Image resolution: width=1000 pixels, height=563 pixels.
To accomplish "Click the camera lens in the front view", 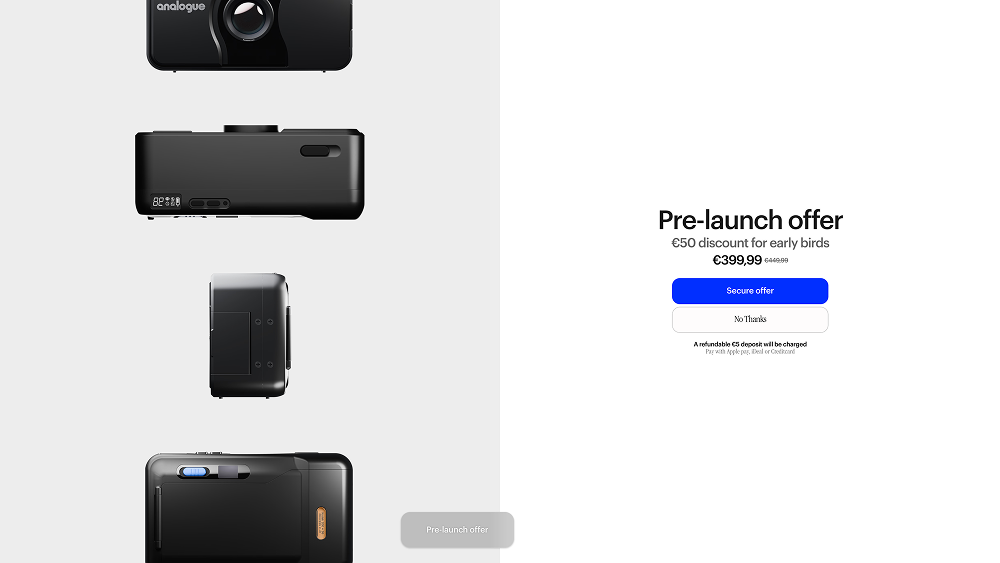I will point(249,18).
